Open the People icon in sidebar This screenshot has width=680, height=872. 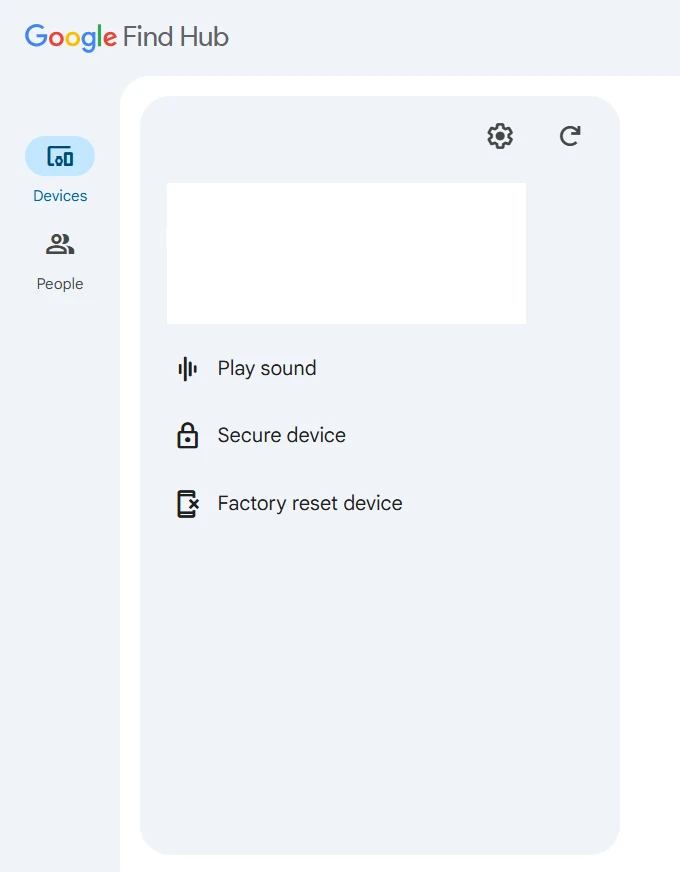[60, 245]
